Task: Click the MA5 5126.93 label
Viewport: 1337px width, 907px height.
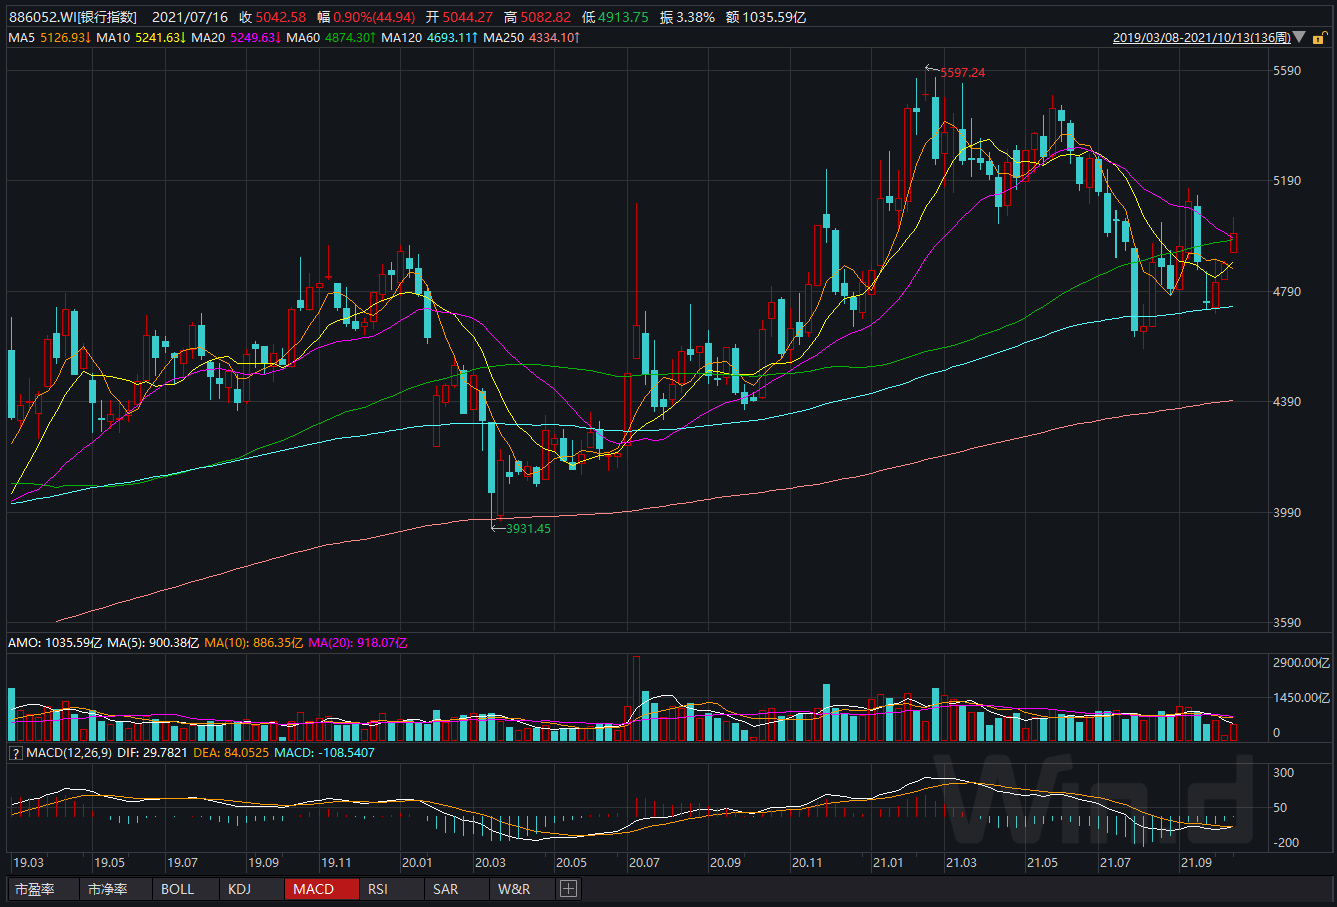Action: pos(50,37)
